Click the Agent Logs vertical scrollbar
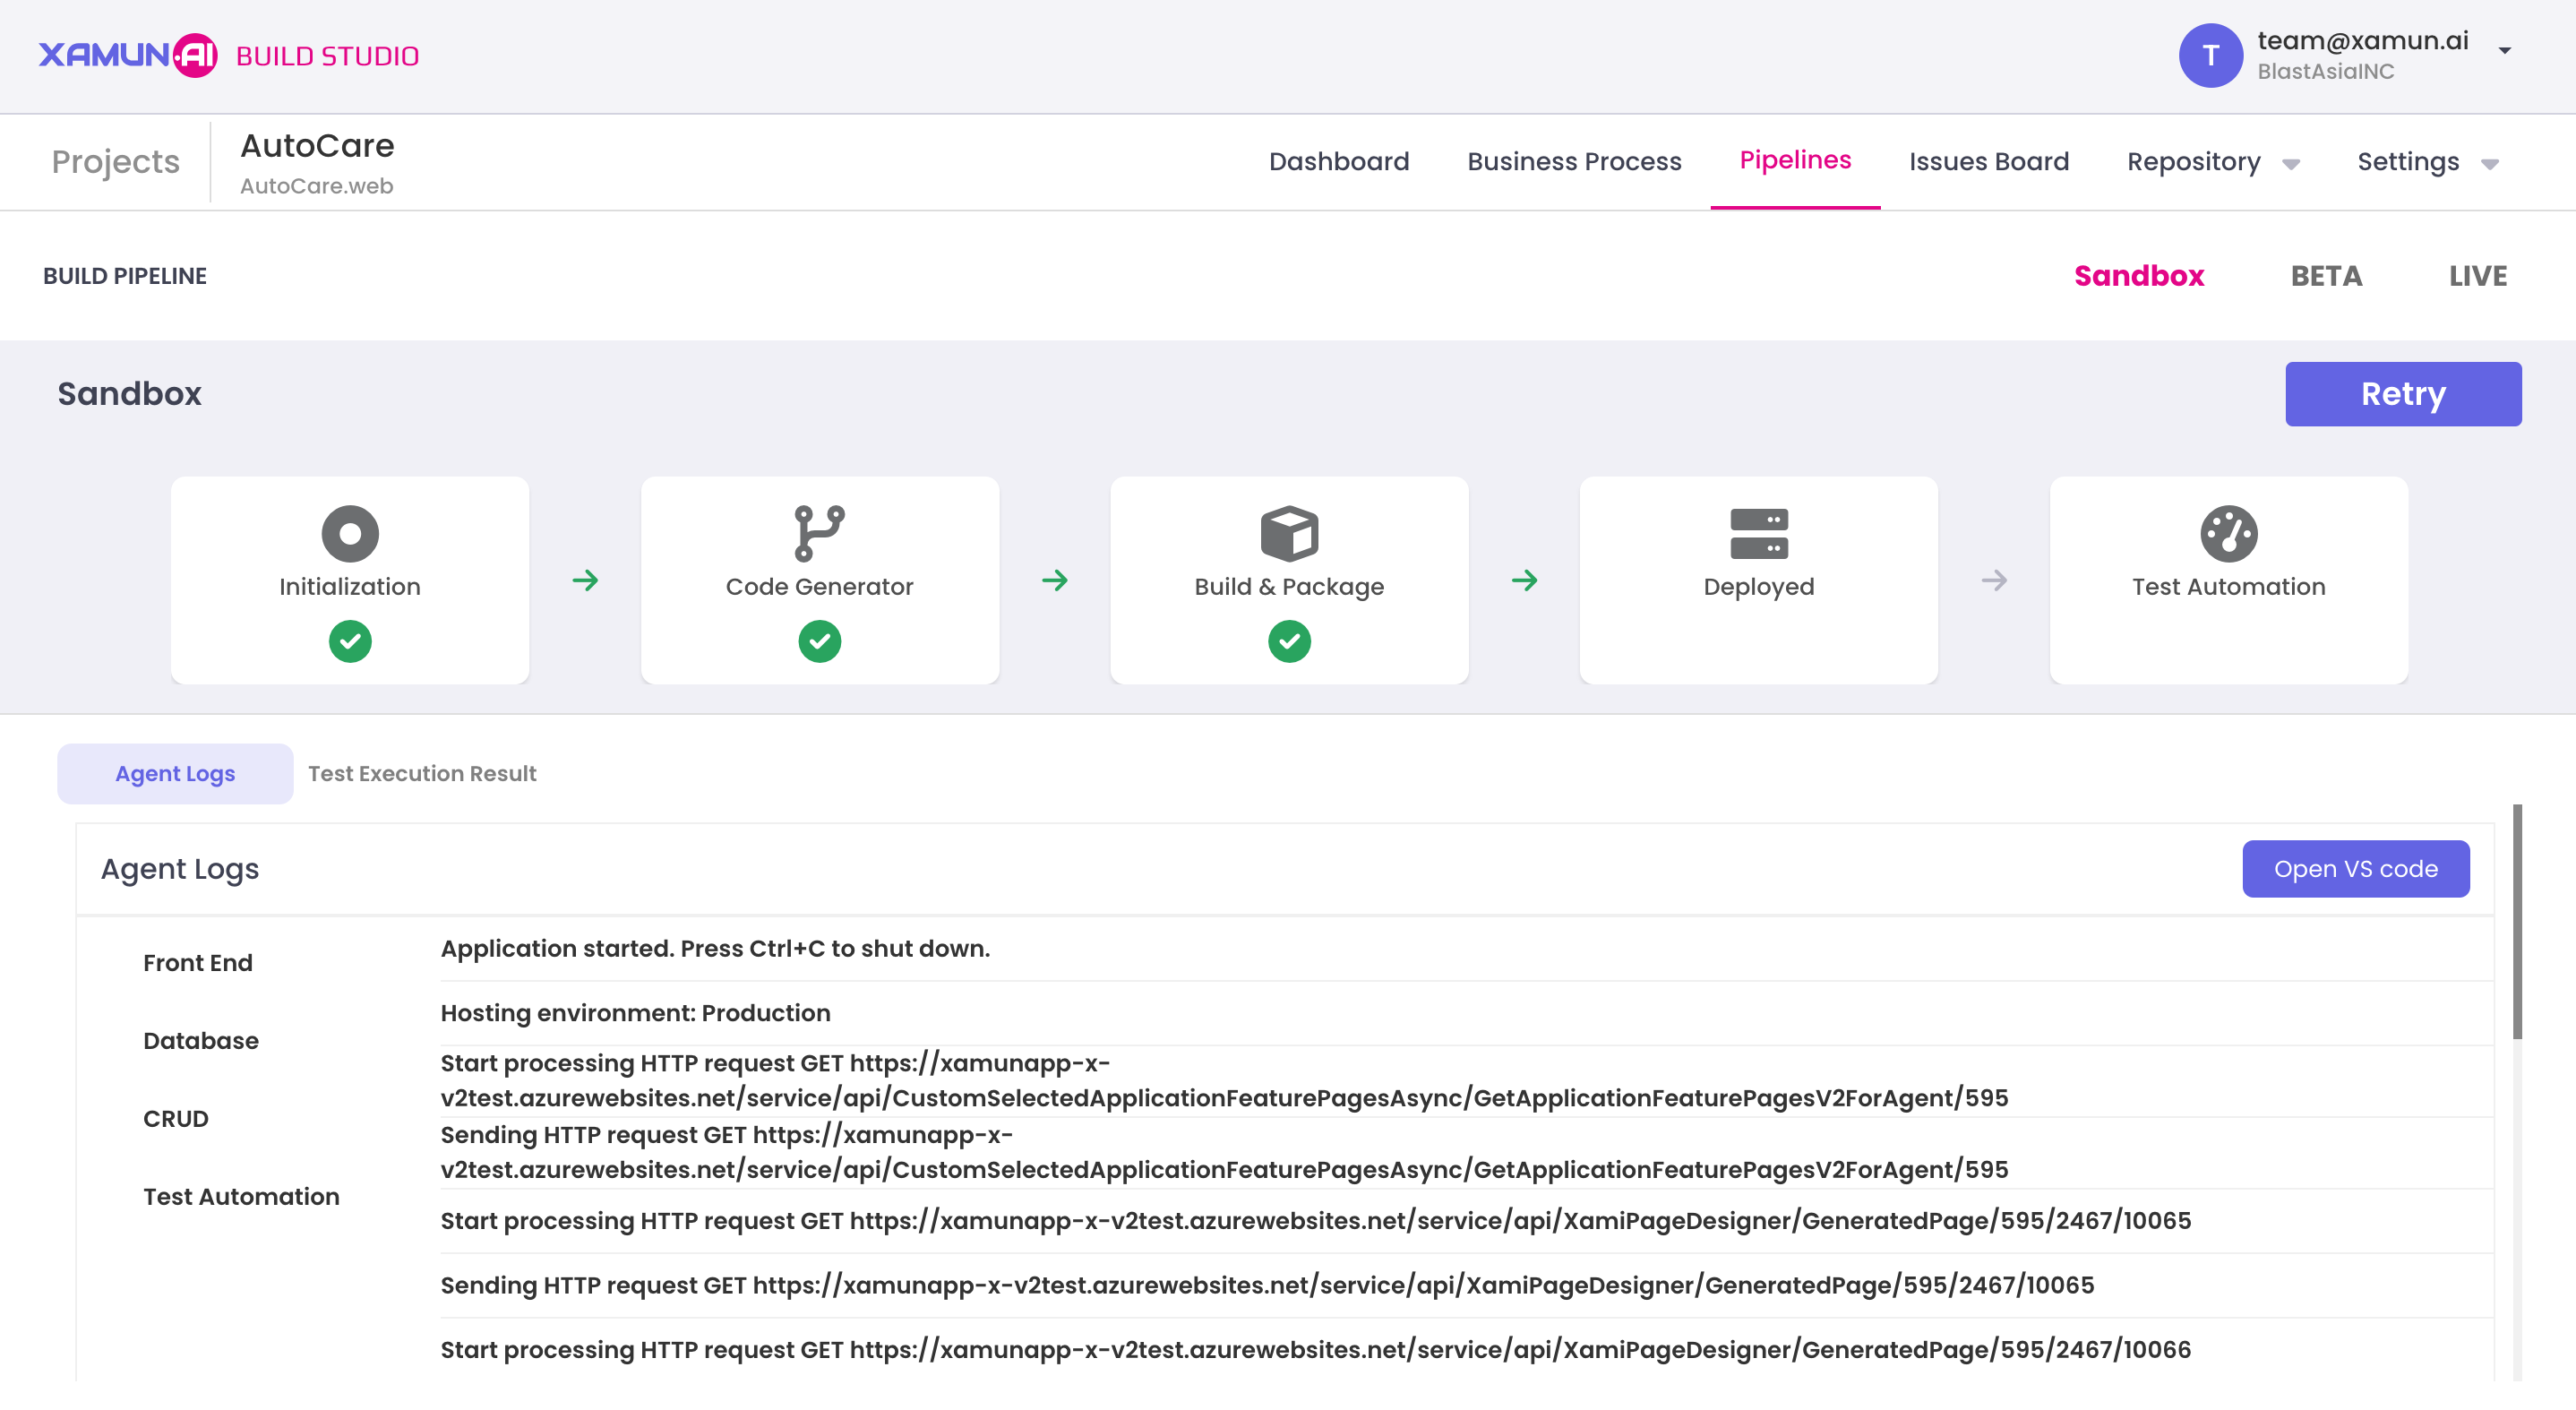 point(2516,920)
